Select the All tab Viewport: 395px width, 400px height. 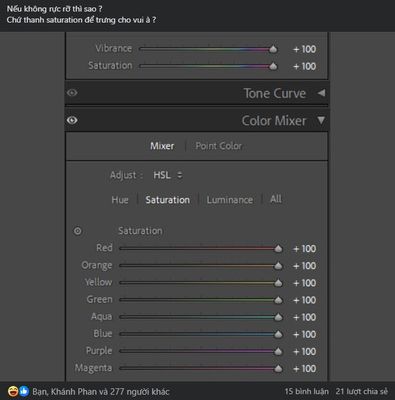[x=276, y=199]
